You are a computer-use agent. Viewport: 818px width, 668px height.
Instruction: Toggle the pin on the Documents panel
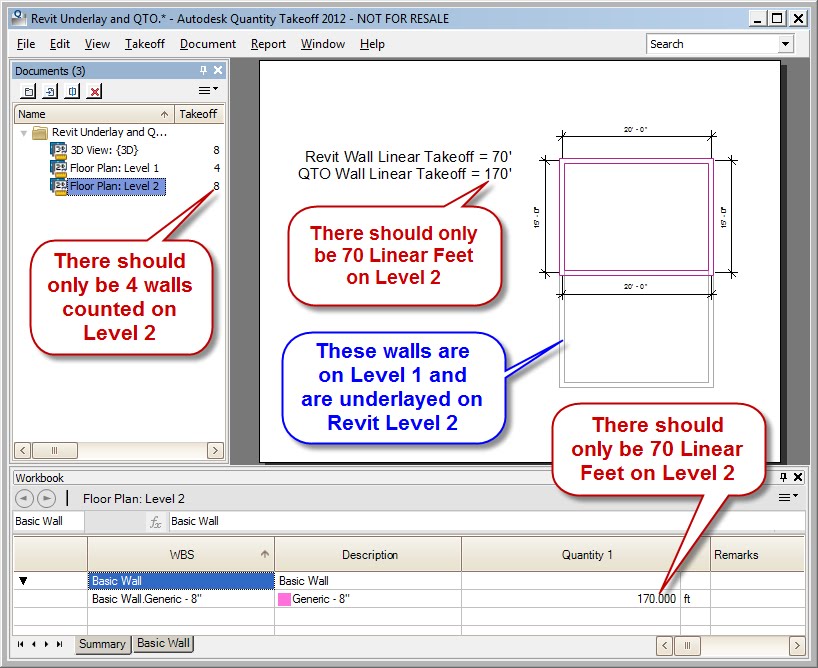(202, 70)
